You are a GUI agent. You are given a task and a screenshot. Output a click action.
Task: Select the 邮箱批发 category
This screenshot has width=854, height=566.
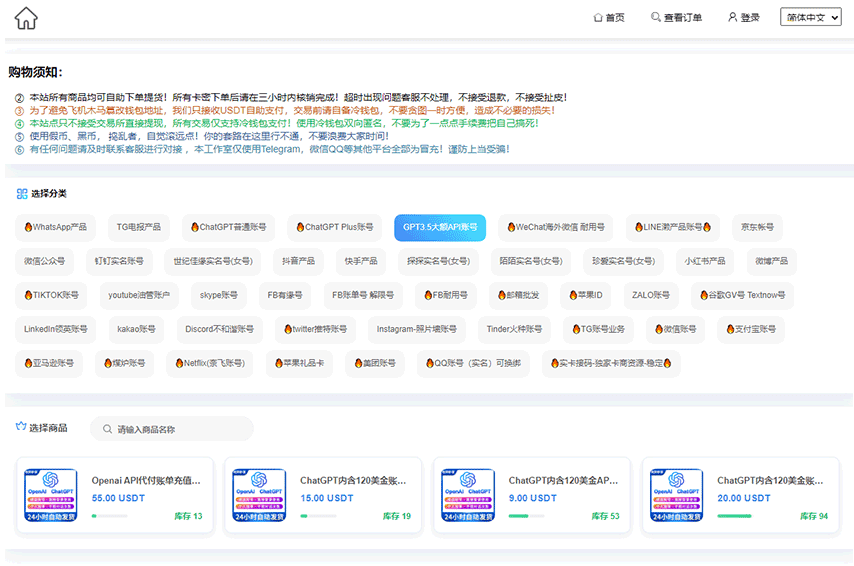click(518, 295)
